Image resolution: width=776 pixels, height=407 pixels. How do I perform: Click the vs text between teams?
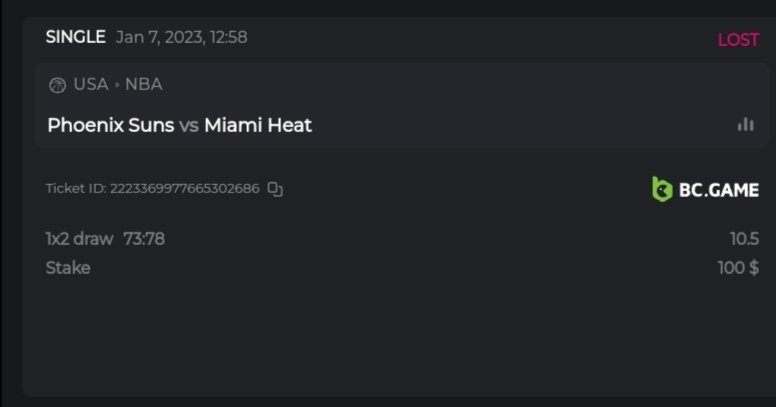tap(189, 126)
